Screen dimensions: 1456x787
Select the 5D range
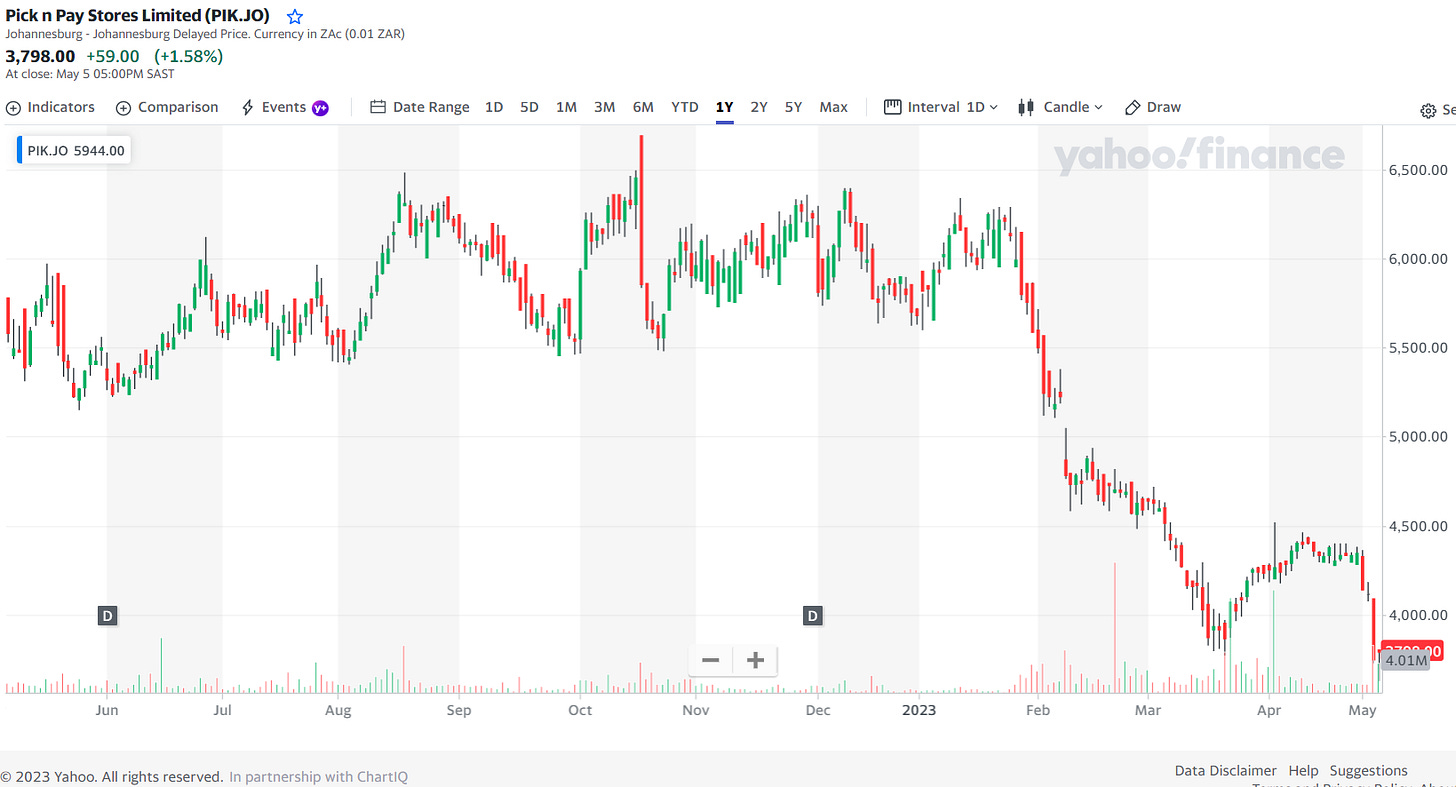529,107
